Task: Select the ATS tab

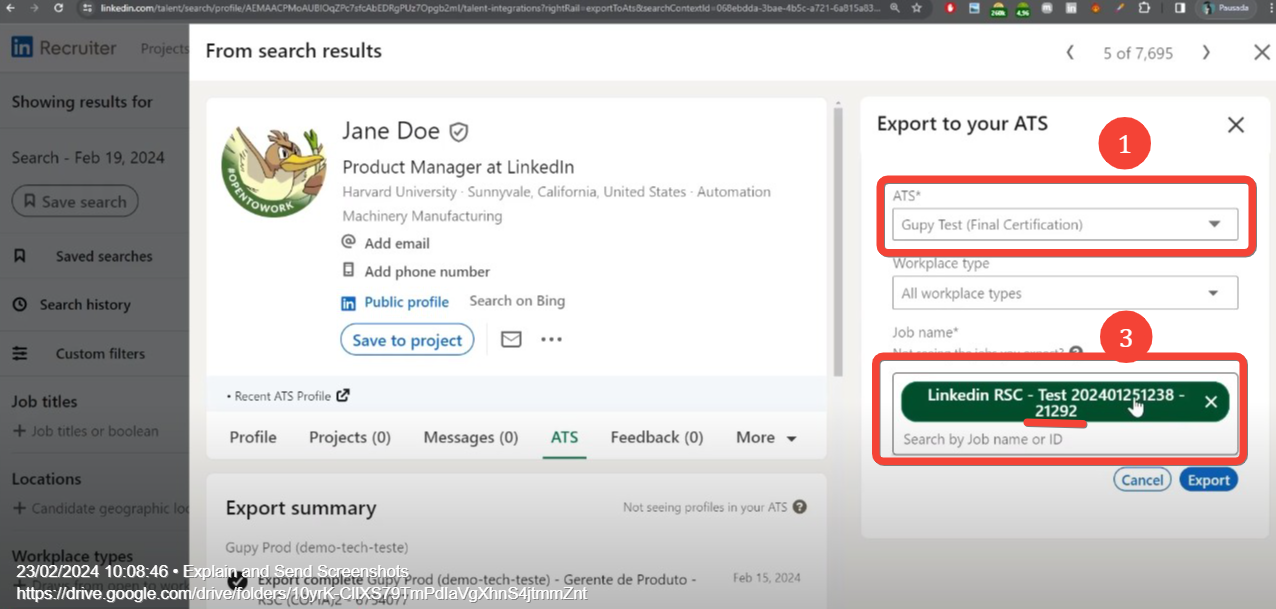Action: (x=564, y=437)
